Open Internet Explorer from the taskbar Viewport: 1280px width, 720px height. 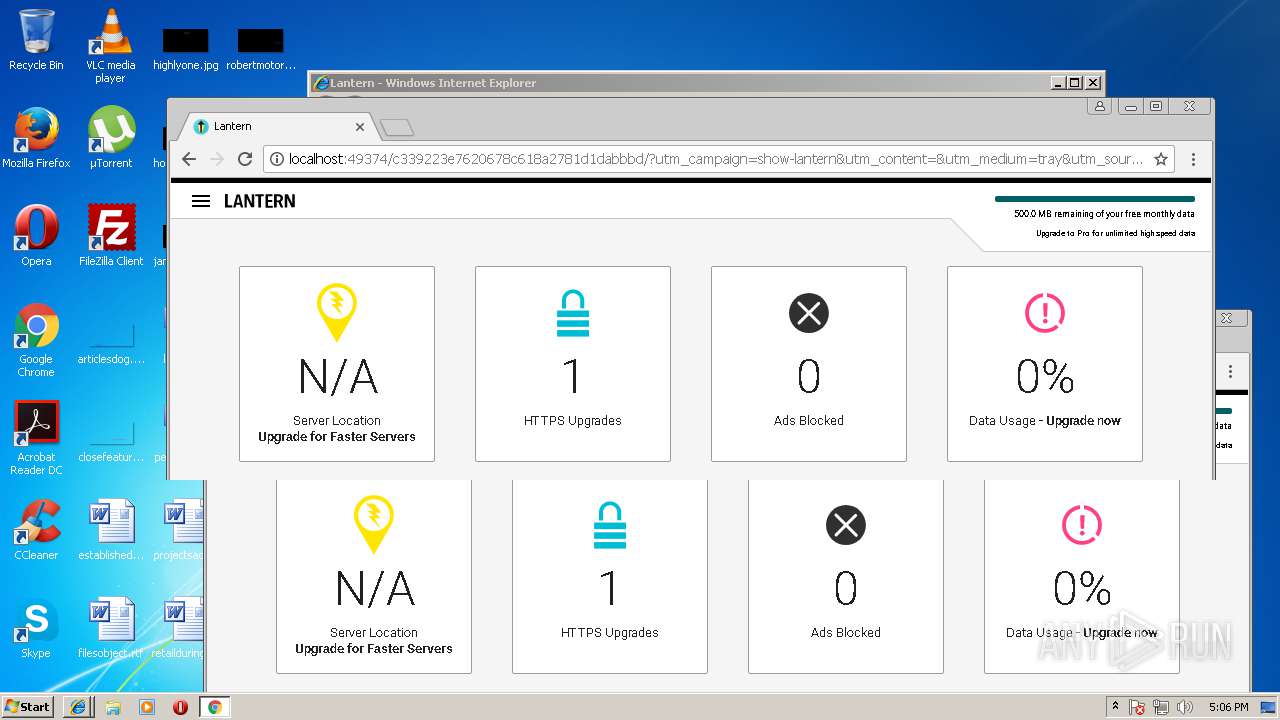coord(79,707)
